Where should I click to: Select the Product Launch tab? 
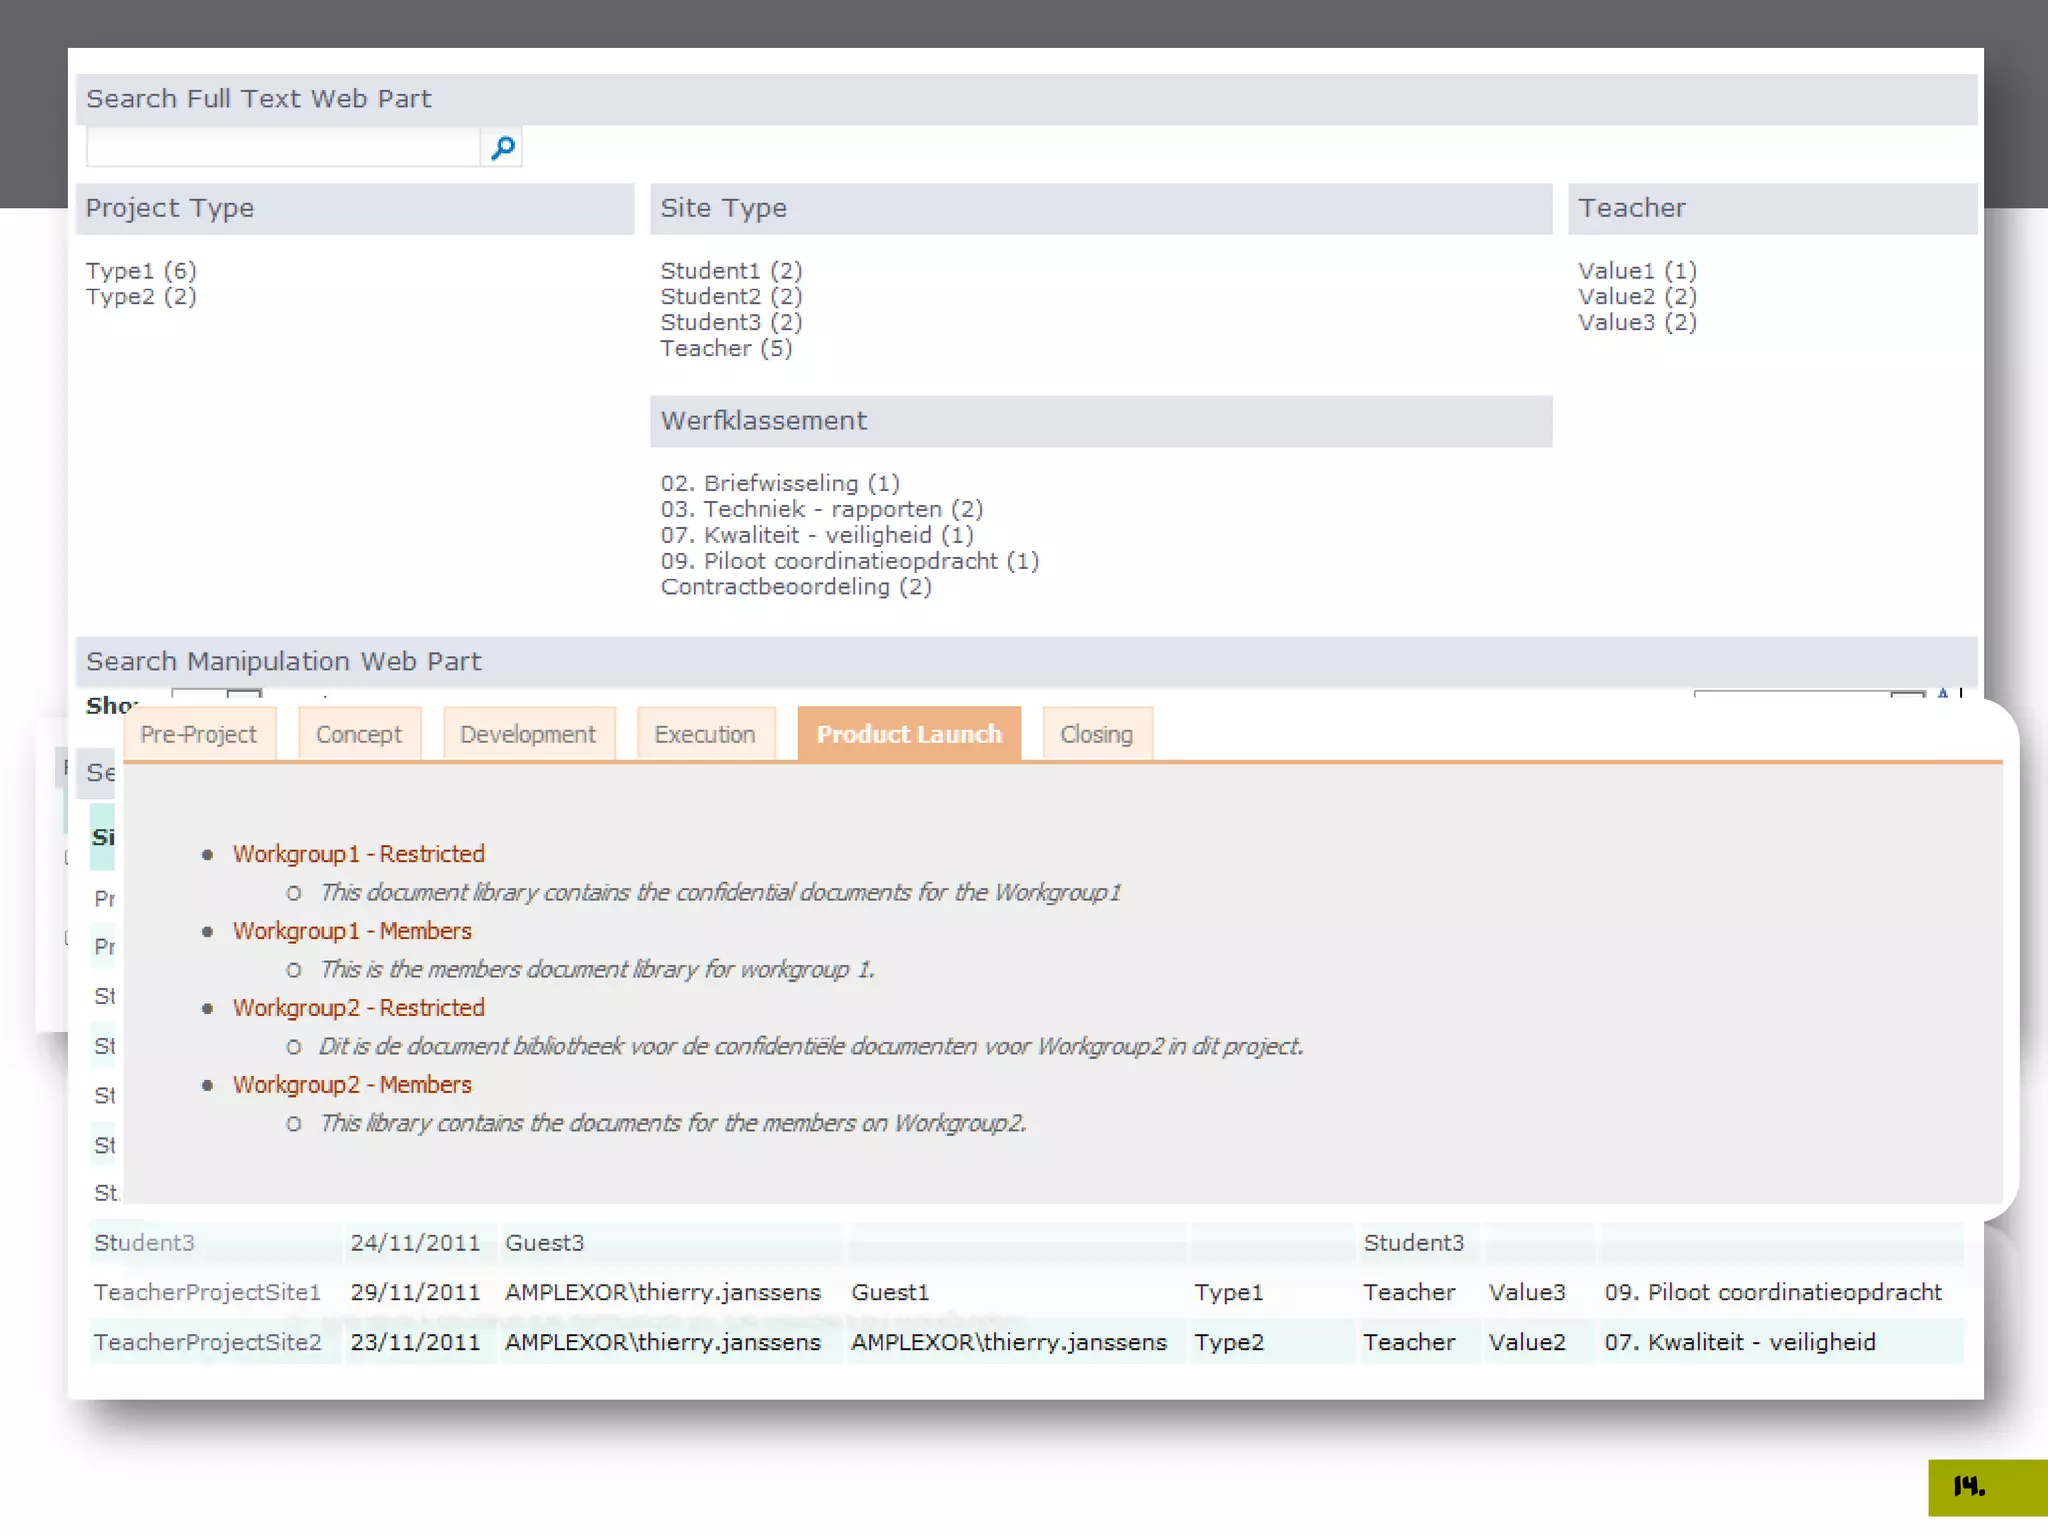coord(909,734)
